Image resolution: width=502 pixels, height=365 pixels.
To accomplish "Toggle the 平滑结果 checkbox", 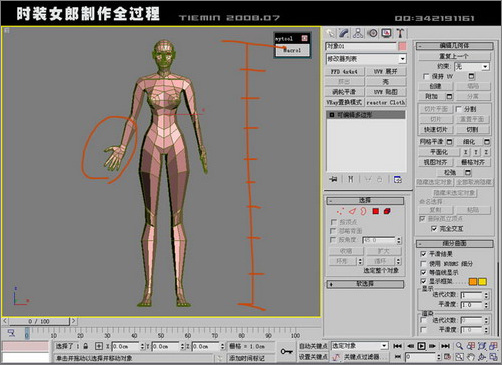I will point(423,254).
